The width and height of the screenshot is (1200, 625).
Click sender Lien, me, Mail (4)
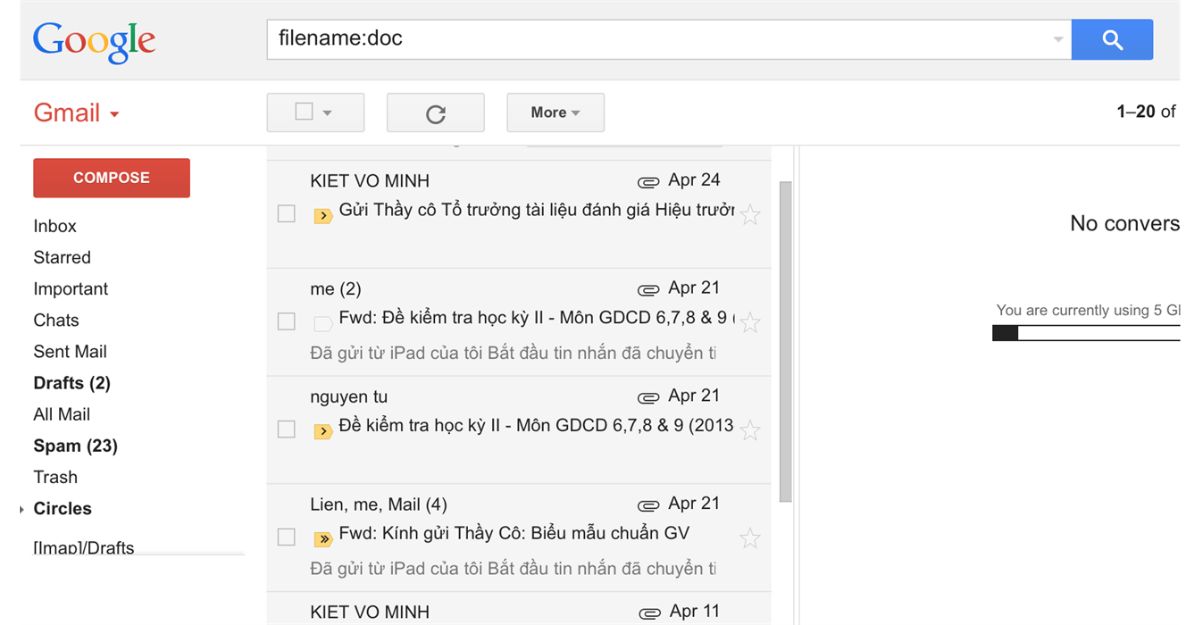pyautogui.click(x=379, y=505)
